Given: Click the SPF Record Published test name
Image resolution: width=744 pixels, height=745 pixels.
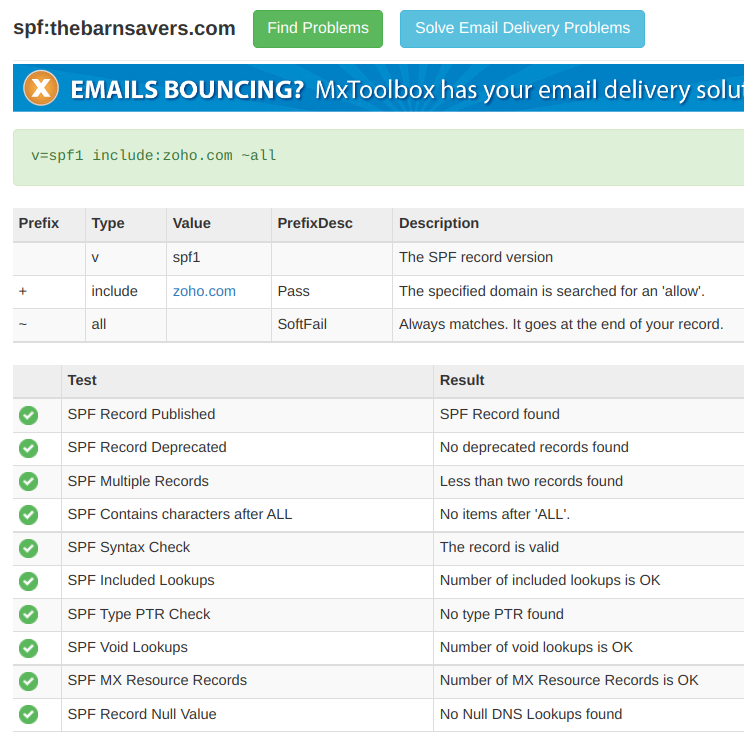Looking at the screenshot, I should [x=142, y=414].
